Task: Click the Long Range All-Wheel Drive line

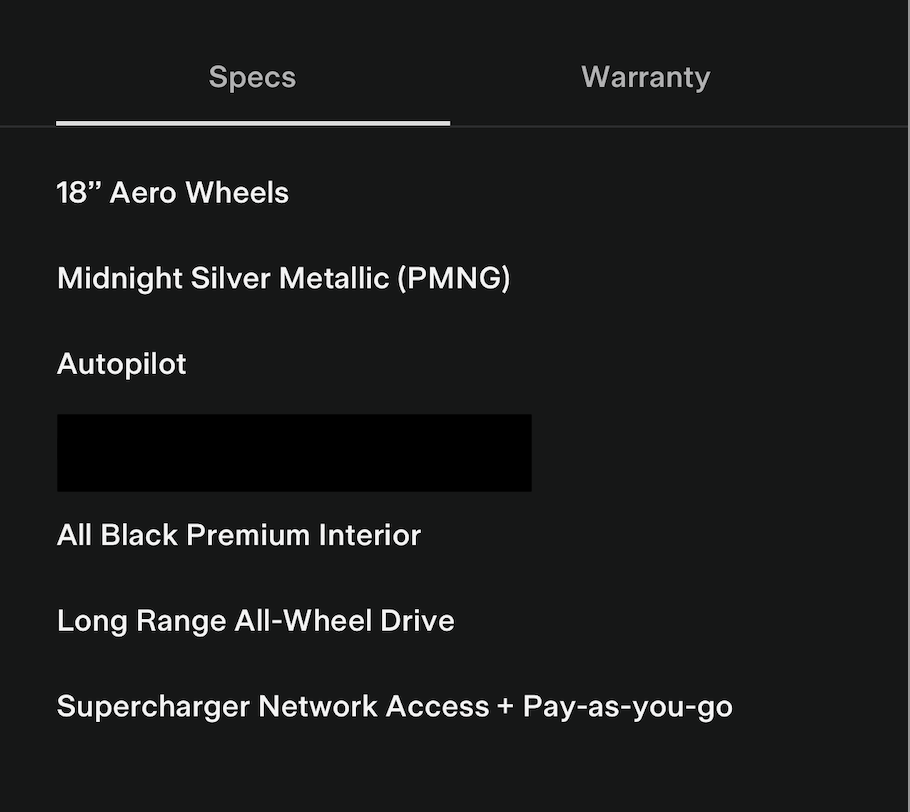Action: point(256,620)
